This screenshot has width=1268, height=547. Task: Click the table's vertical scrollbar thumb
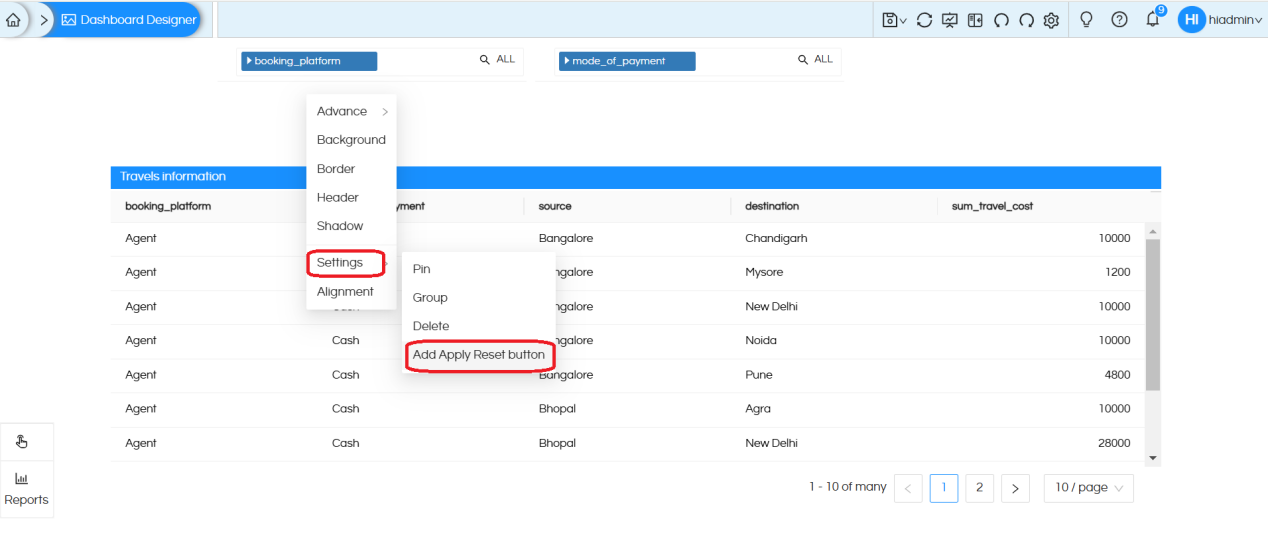1152,315
